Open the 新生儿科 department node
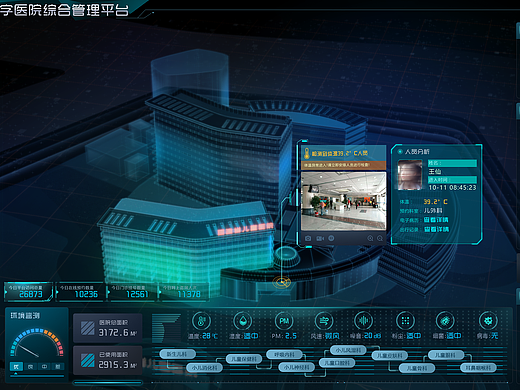Viewport: 520px width, 390px height. tap(177, 354)
